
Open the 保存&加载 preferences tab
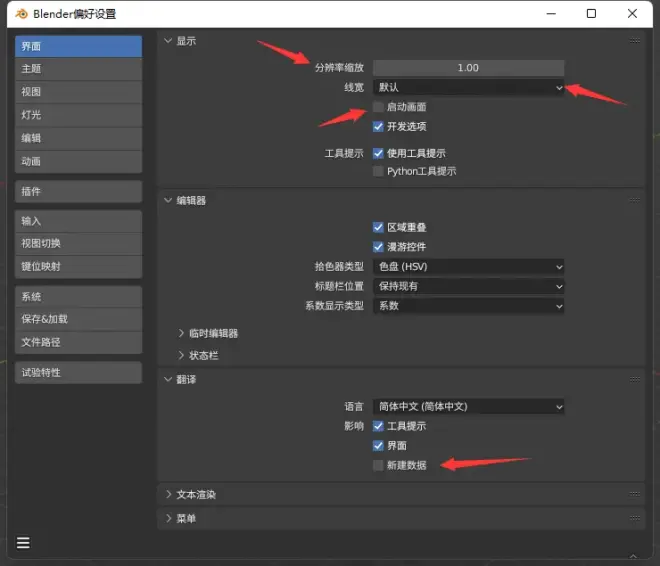pos(78,319)
